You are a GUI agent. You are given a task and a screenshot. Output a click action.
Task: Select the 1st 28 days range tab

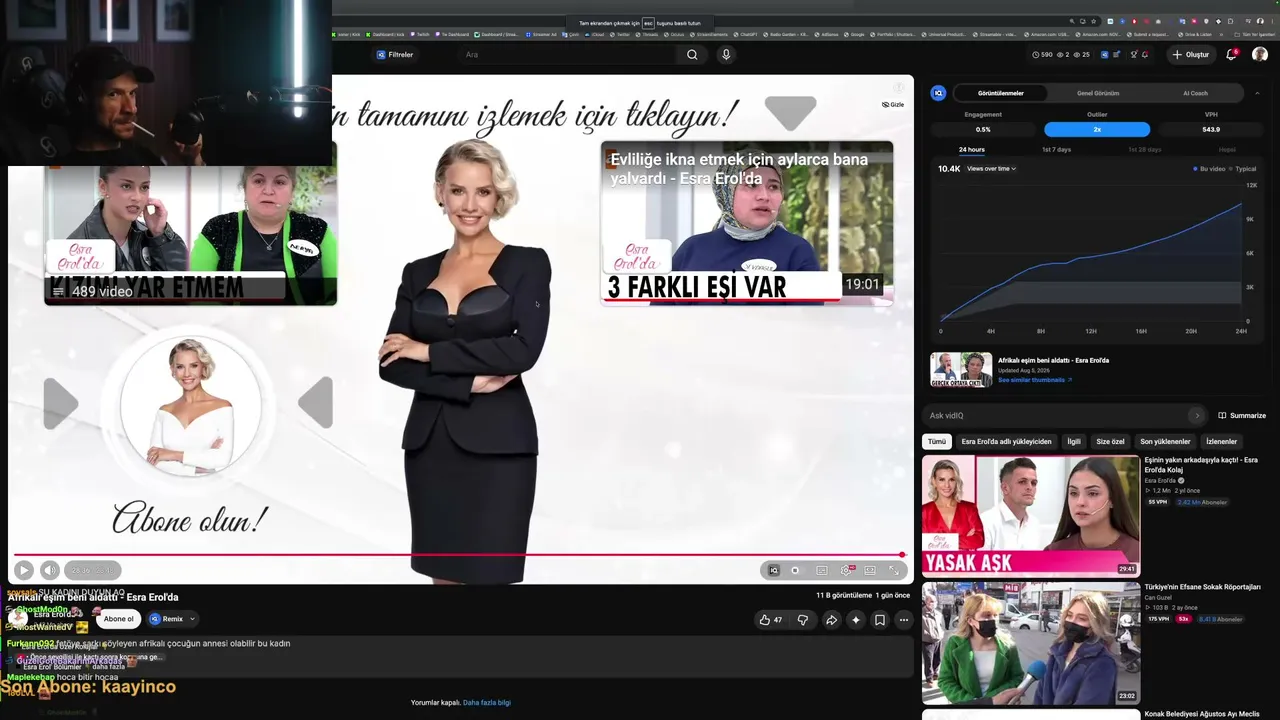pos(1144,150)
